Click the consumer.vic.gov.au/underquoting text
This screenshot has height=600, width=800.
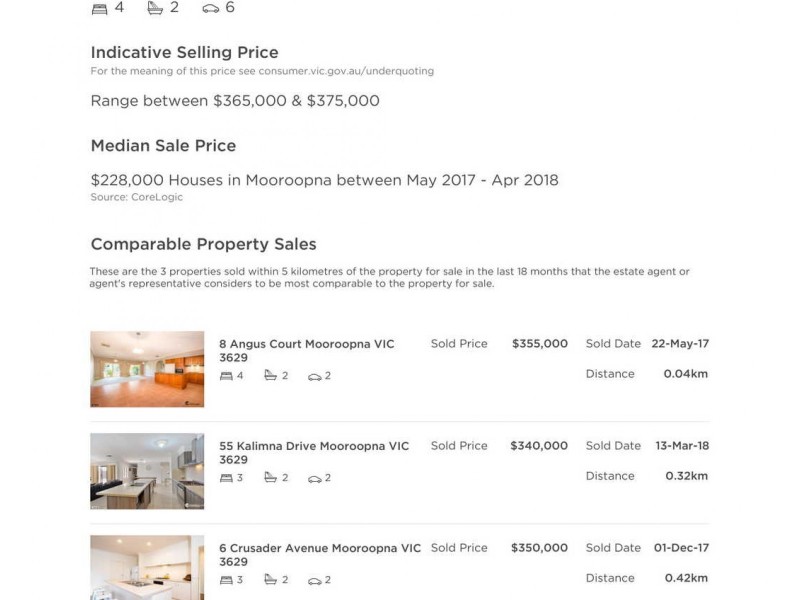point(346,71)
